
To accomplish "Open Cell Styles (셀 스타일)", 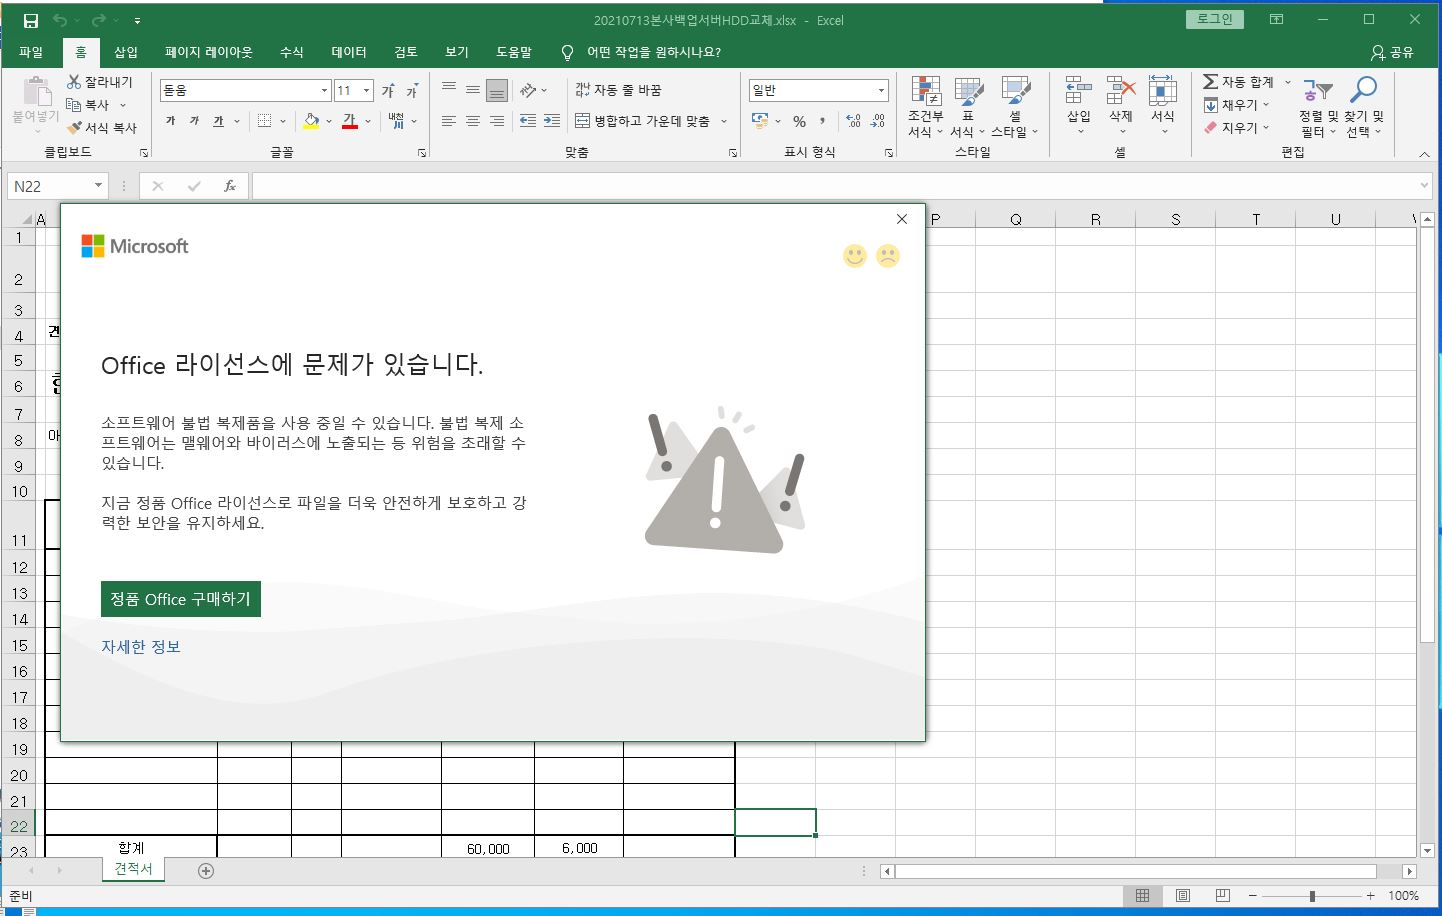I will [x=1015, y=107].
